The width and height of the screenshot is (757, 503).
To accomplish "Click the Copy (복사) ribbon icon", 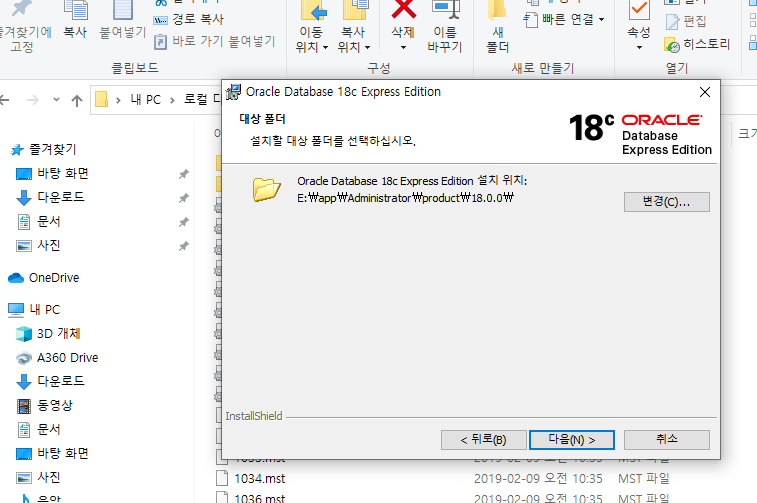I will pyautogui.click(x=75, y=19).
